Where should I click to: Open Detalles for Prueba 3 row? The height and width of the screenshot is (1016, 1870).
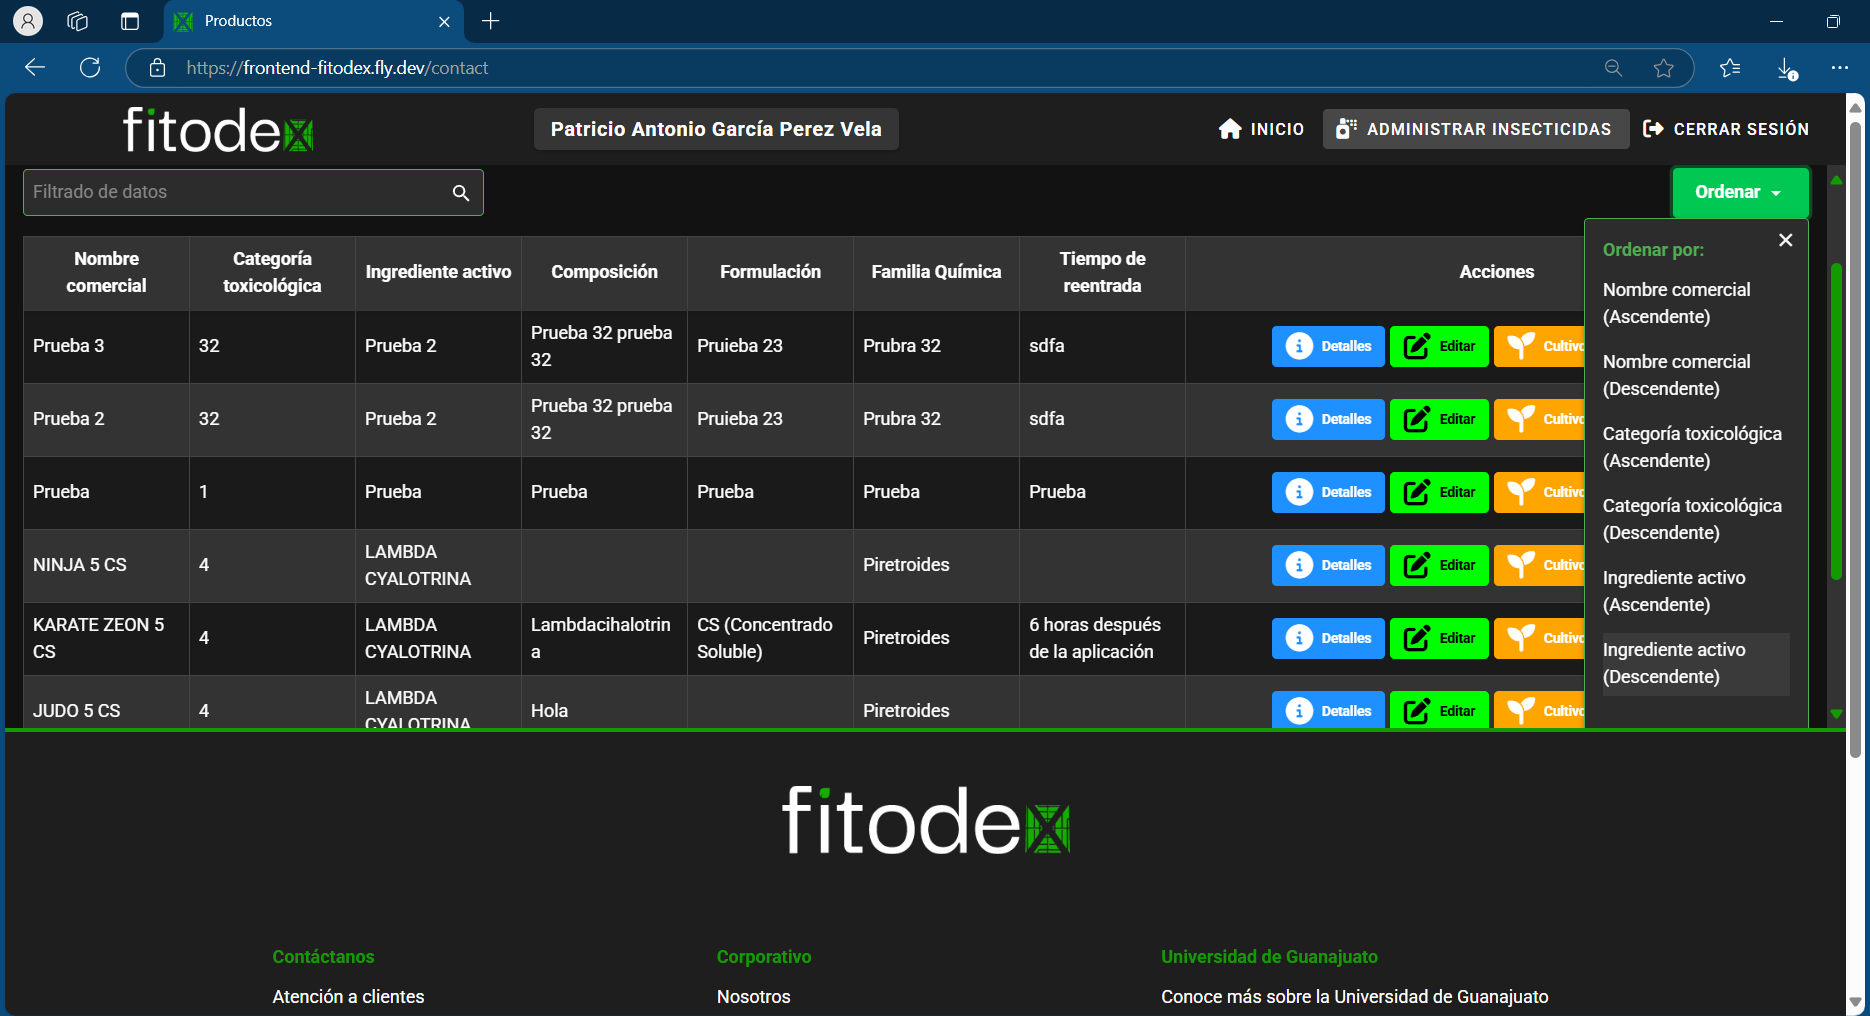coord(1328,346)
